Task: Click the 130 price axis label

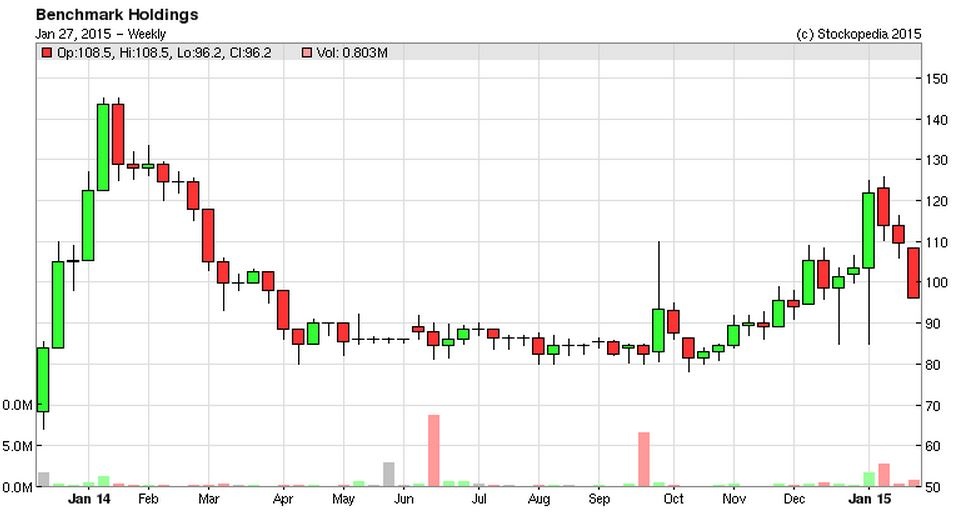Action: point(937,160)
